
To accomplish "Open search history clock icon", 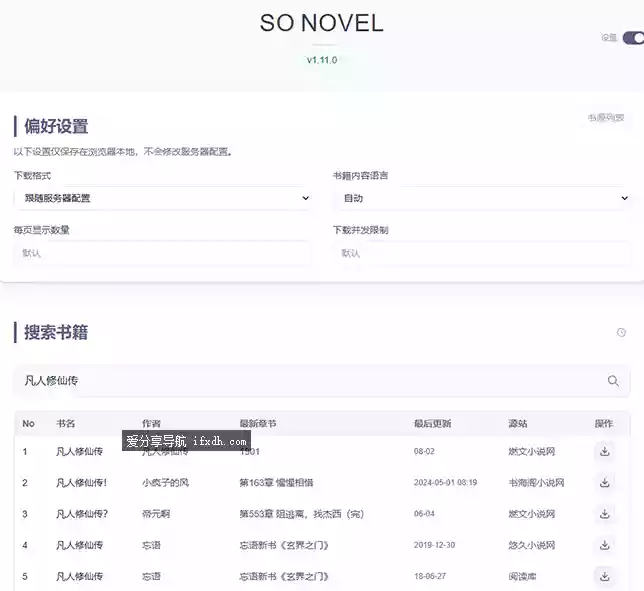I will (621, 332).
